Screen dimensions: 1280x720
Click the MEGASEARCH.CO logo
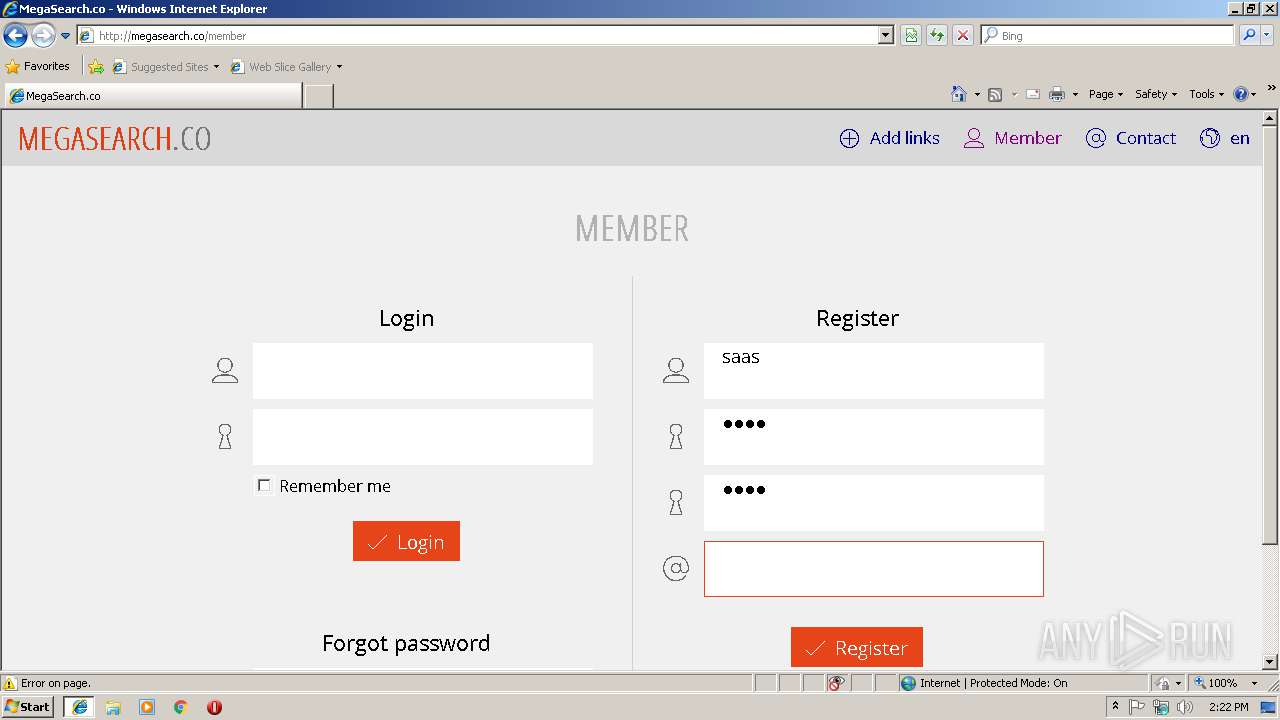[115, 139]
